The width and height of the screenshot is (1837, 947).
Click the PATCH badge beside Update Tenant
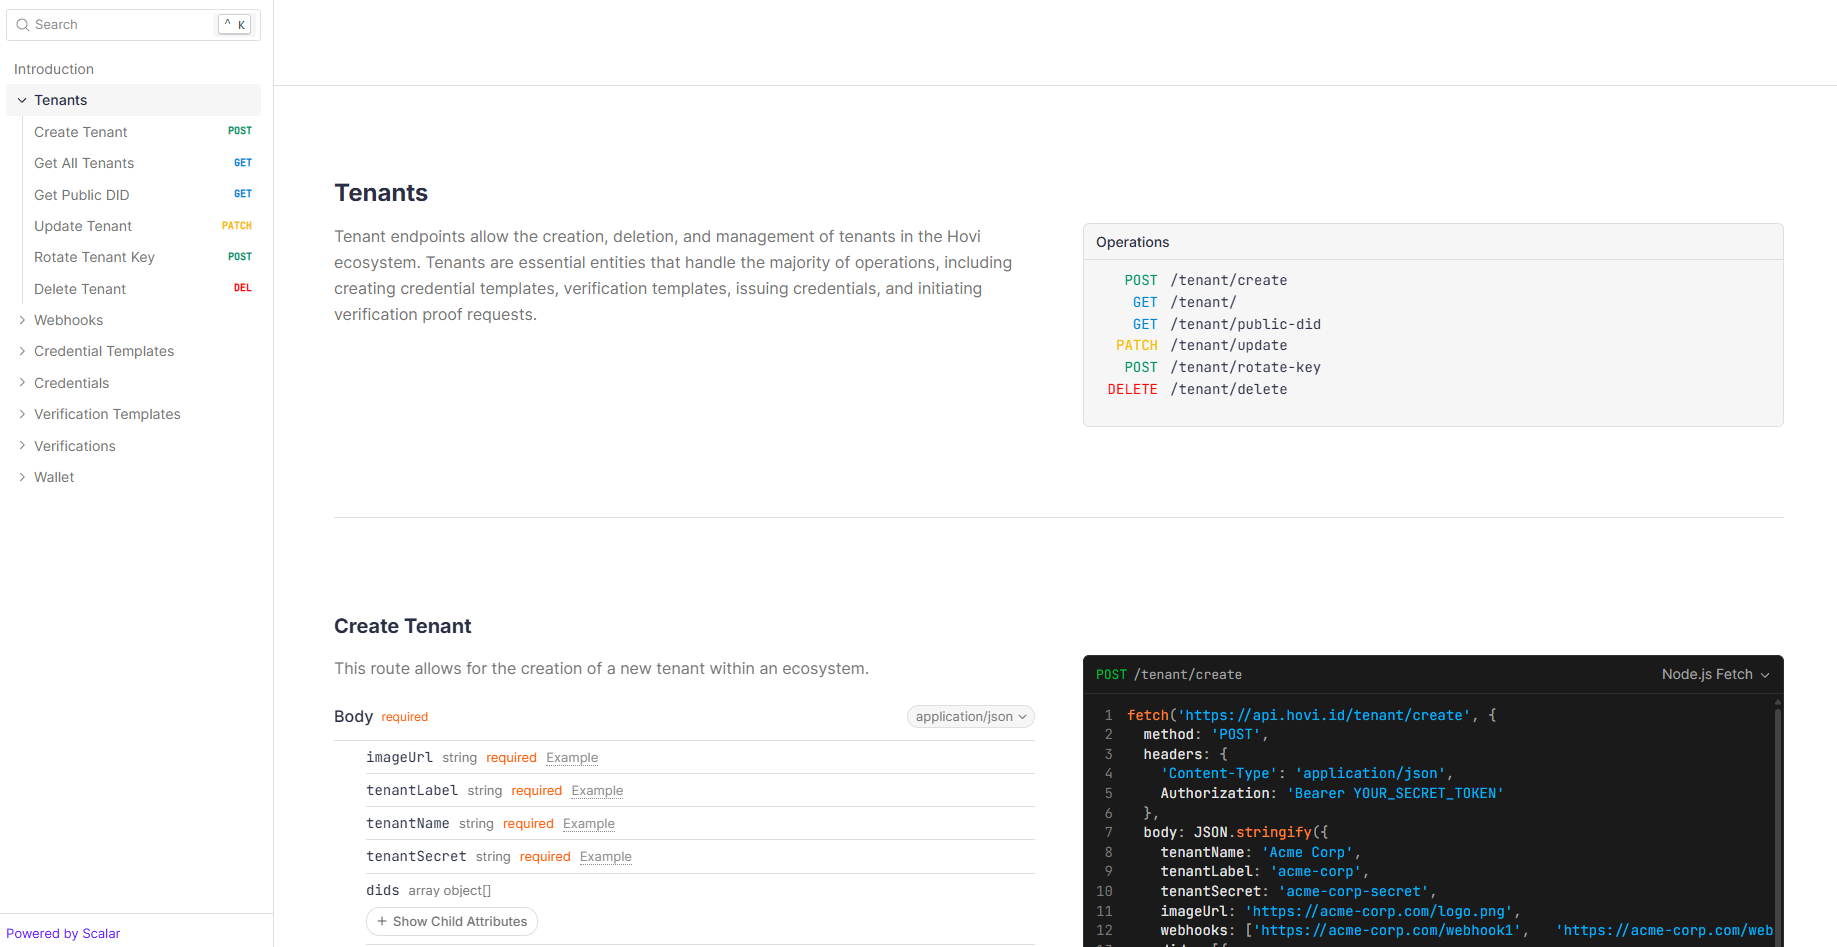click(236, 226)
